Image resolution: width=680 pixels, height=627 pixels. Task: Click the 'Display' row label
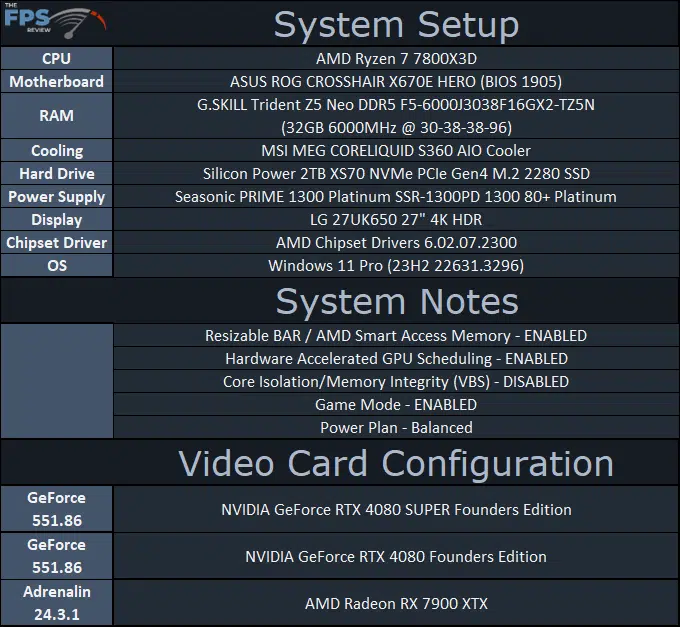click(56, 219)
